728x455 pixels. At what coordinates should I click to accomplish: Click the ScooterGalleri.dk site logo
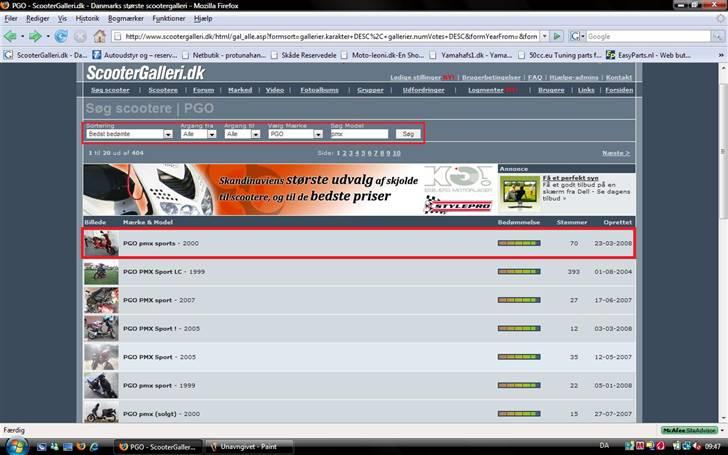145,73
